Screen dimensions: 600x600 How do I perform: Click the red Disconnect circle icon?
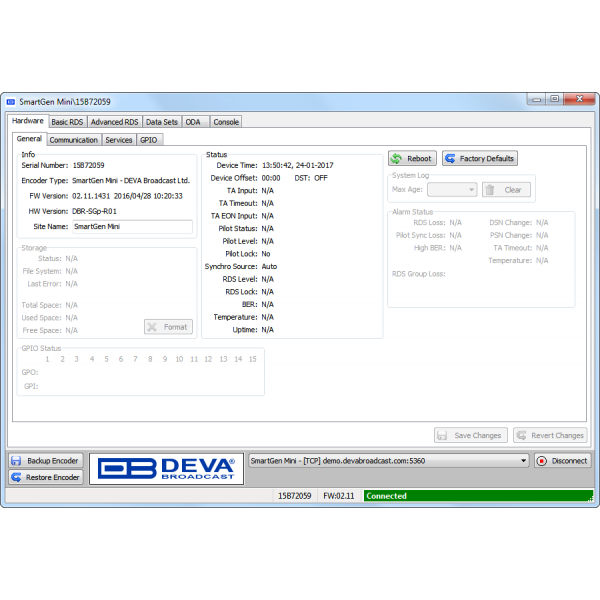[x=541, y=461]
